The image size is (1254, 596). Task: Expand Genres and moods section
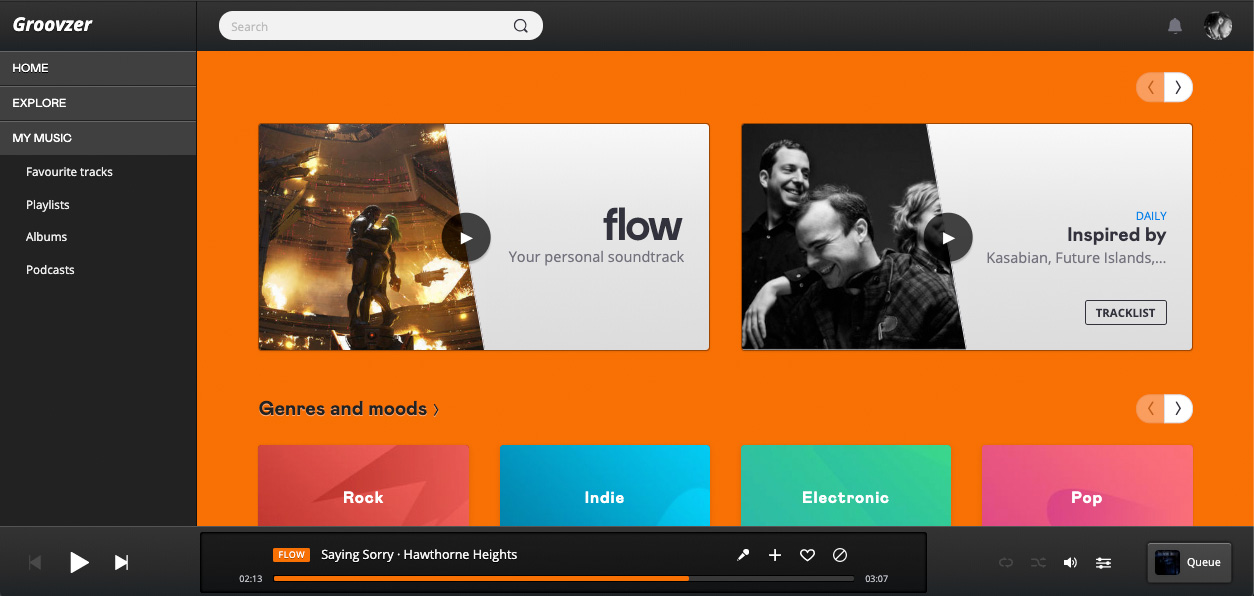point(349,408)
